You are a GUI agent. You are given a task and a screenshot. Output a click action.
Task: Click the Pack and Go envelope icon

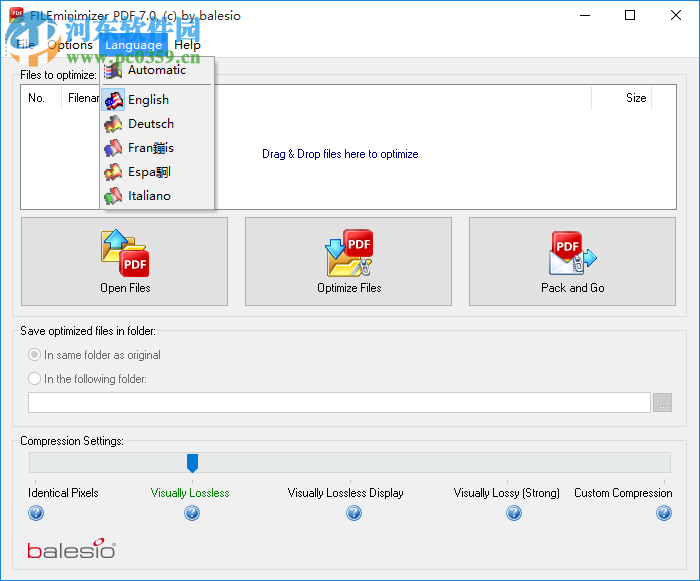[573, 253]
